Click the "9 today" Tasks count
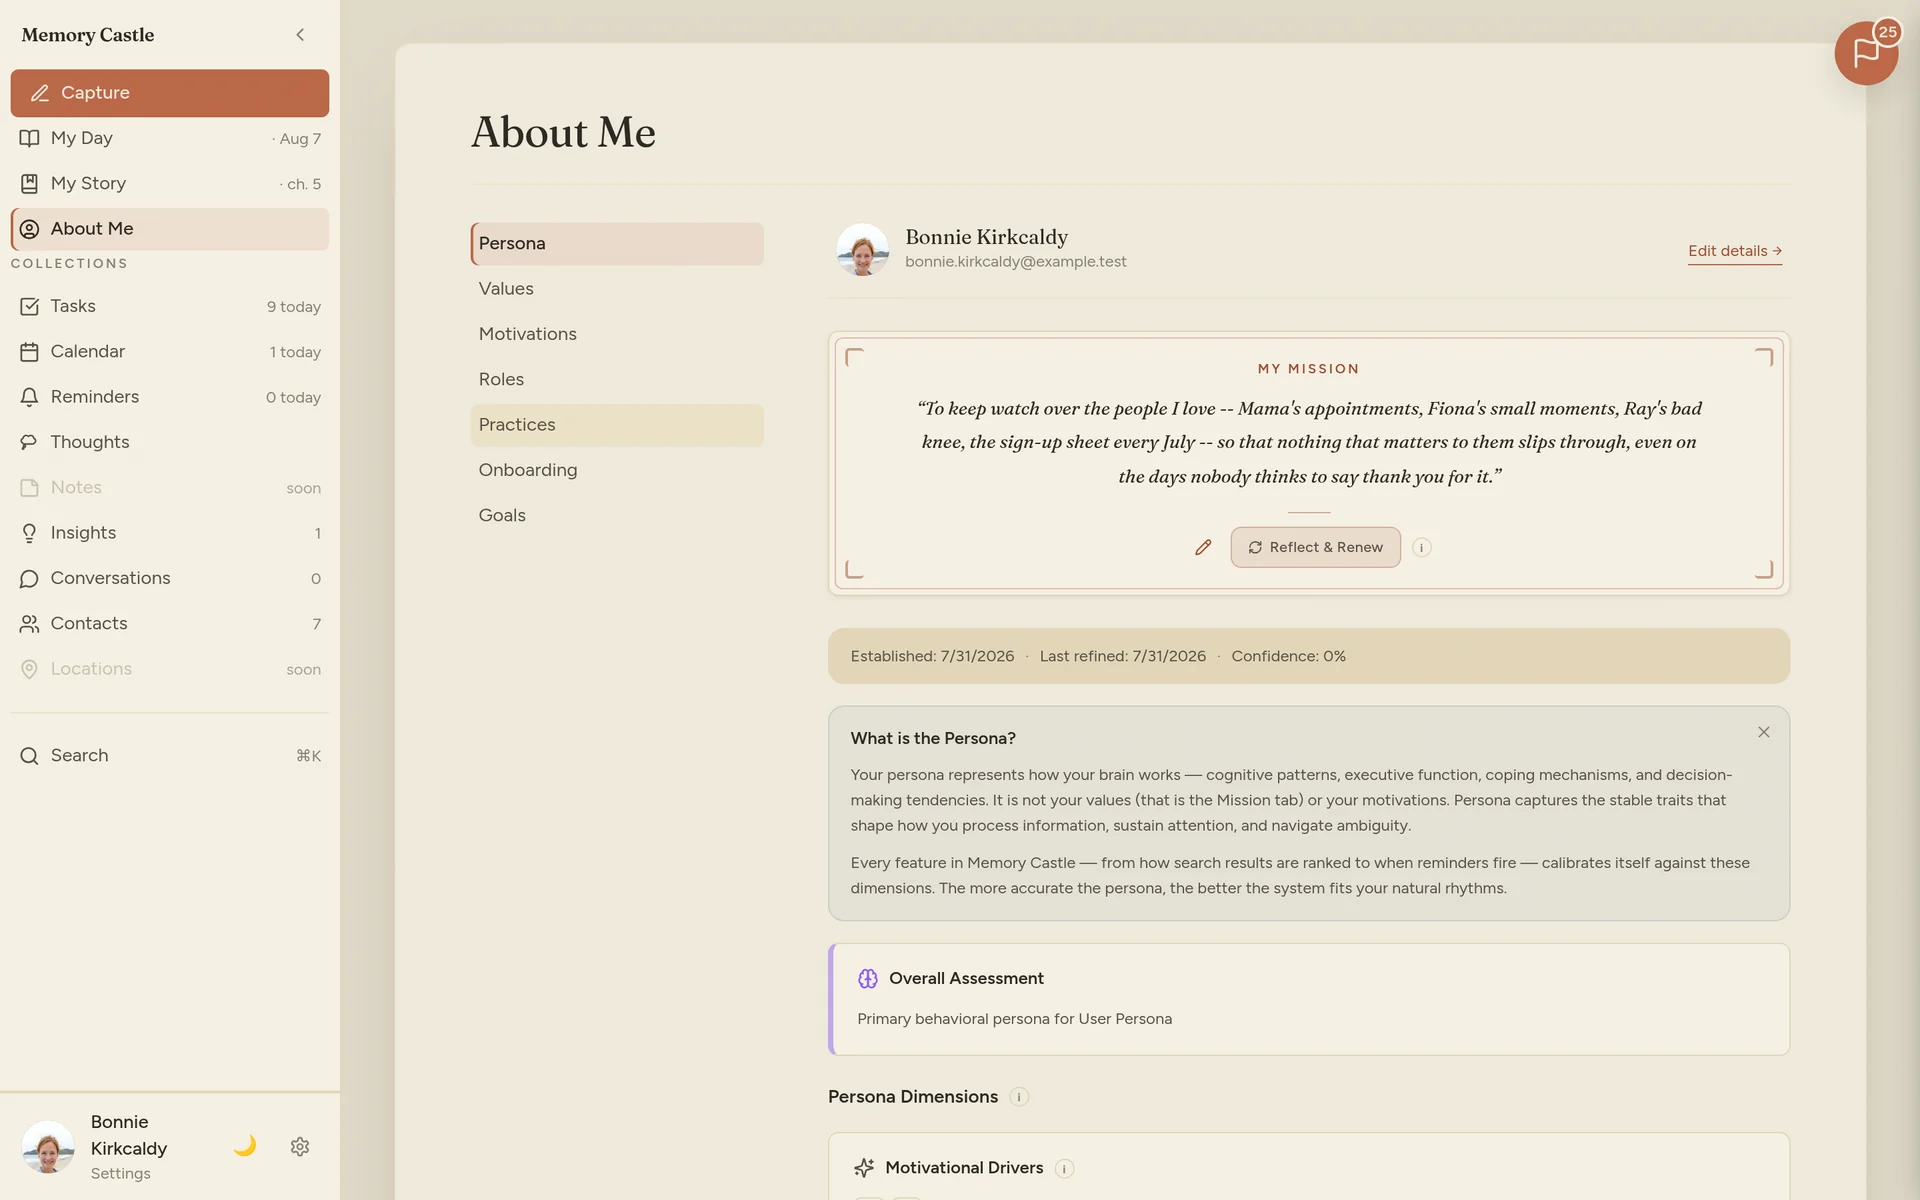This screenshot has width=1920, height=1200. [x=294, y=307]
